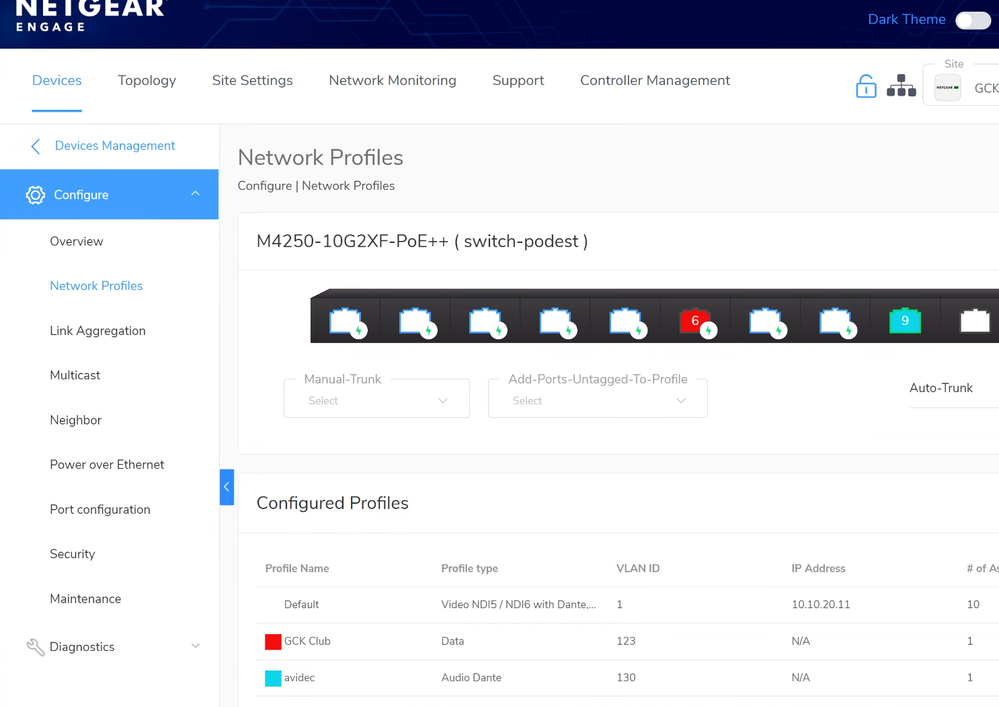
Task: Open the Security page
Action: (x=73, y=554)
